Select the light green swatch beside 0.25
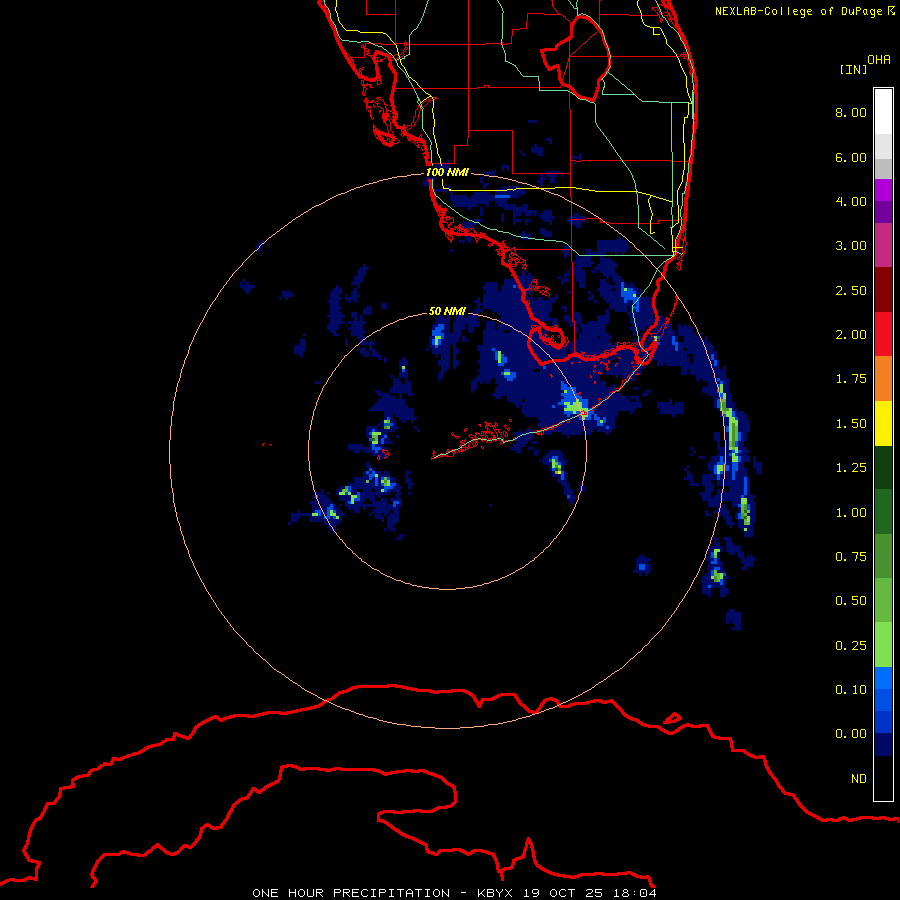 coord(883,645)
